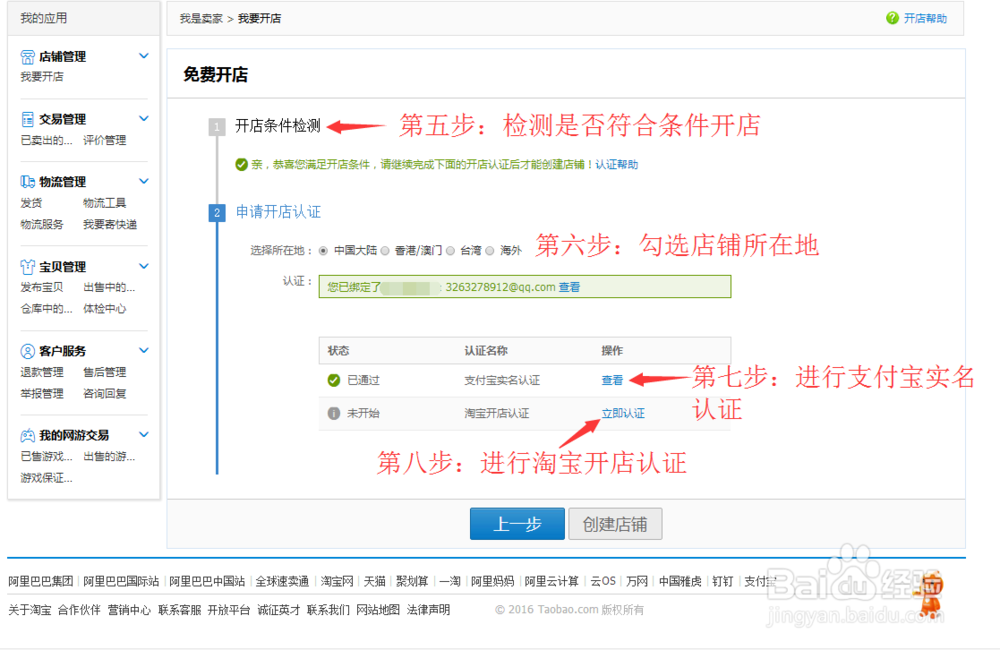Click the 开店帮助 help icon top right
The width and height of the screenshot is (1000, 650).
891,17
